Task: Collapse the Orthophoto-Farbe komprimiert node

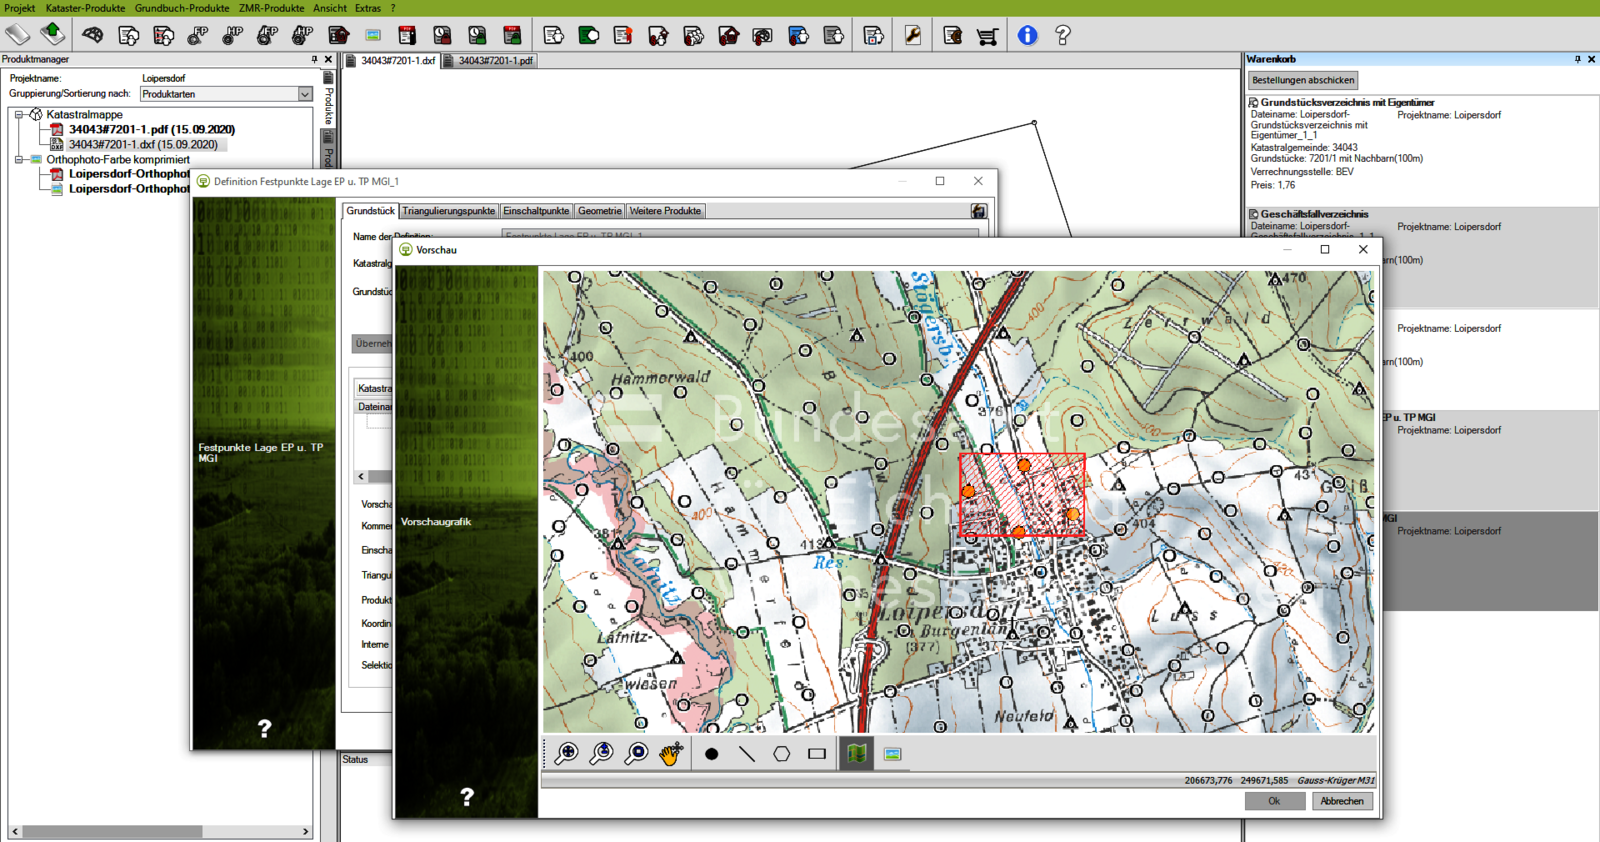Action: click(x=19, y=160)
